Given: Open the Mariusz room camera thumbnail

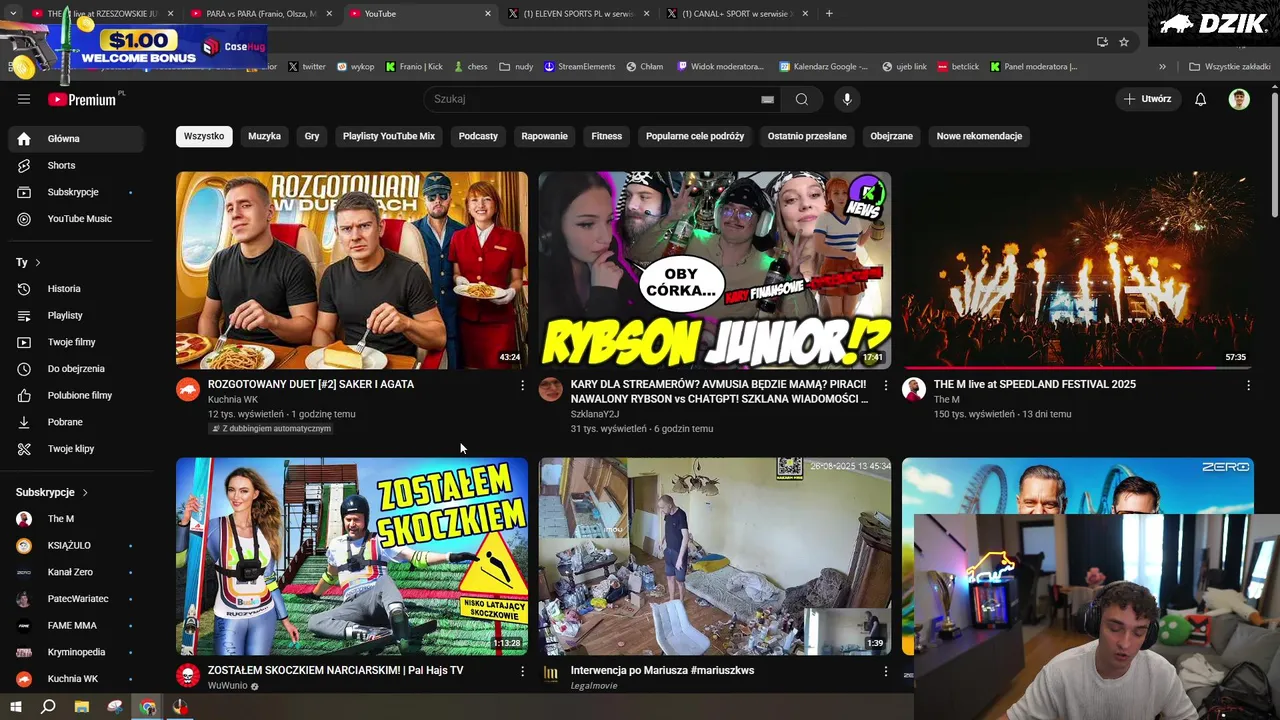Looking at the screenshot, I should [715, 556].
